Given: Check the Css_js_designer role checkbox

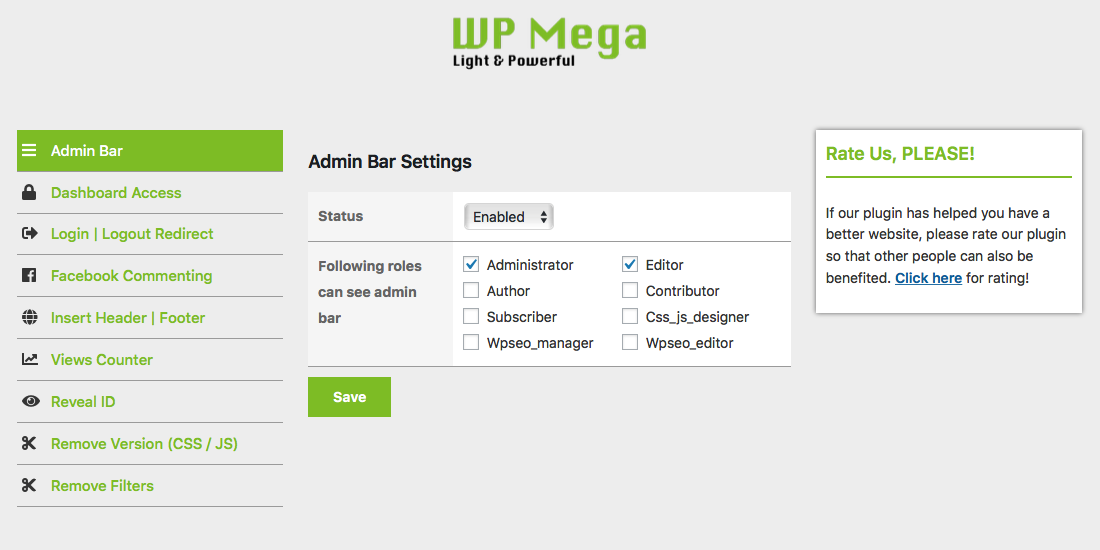Looking at the screenshot, I should coord(630,316).
